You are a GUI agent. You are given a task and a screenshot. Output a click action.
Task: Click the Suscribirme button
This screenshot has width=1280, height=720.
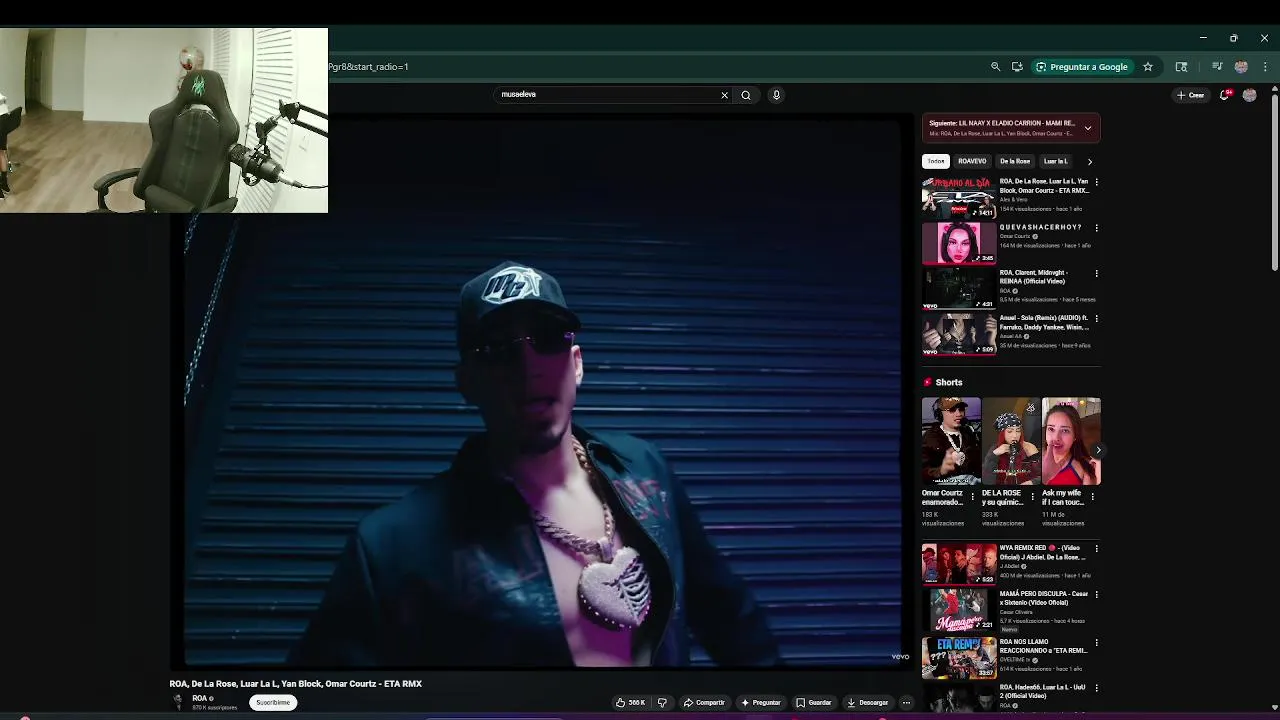coord(273,702)
